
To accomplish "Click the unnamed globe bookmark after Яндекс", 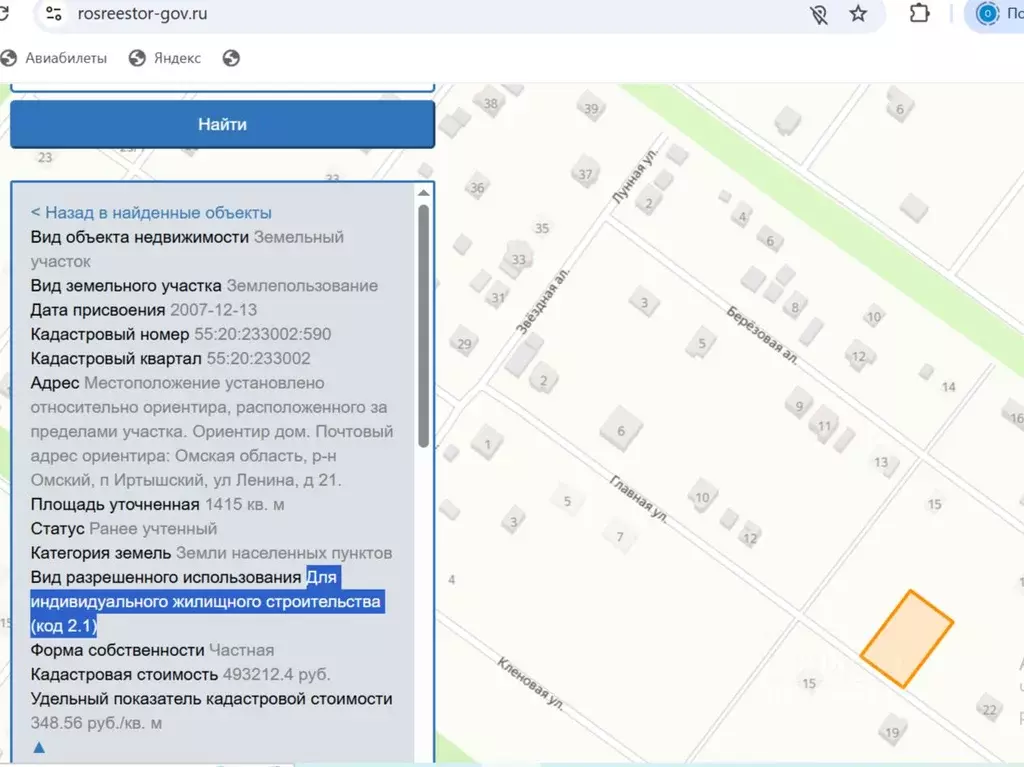I will coord(231,58).
